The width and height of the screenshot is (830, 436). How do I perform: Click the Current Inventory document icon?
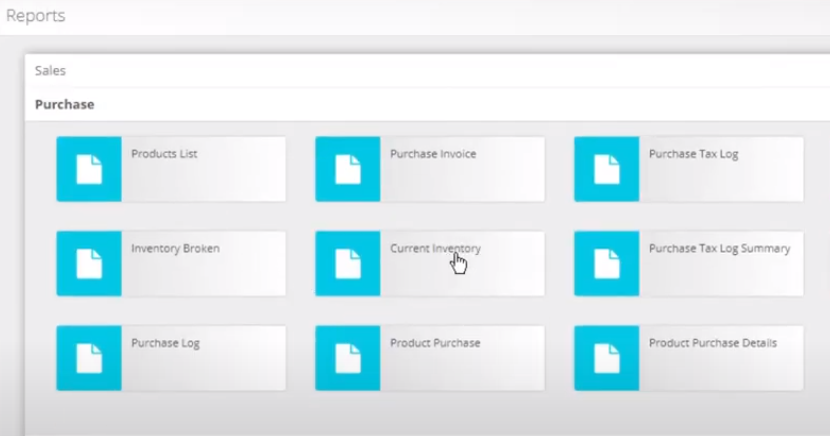[x=348, y=264]
